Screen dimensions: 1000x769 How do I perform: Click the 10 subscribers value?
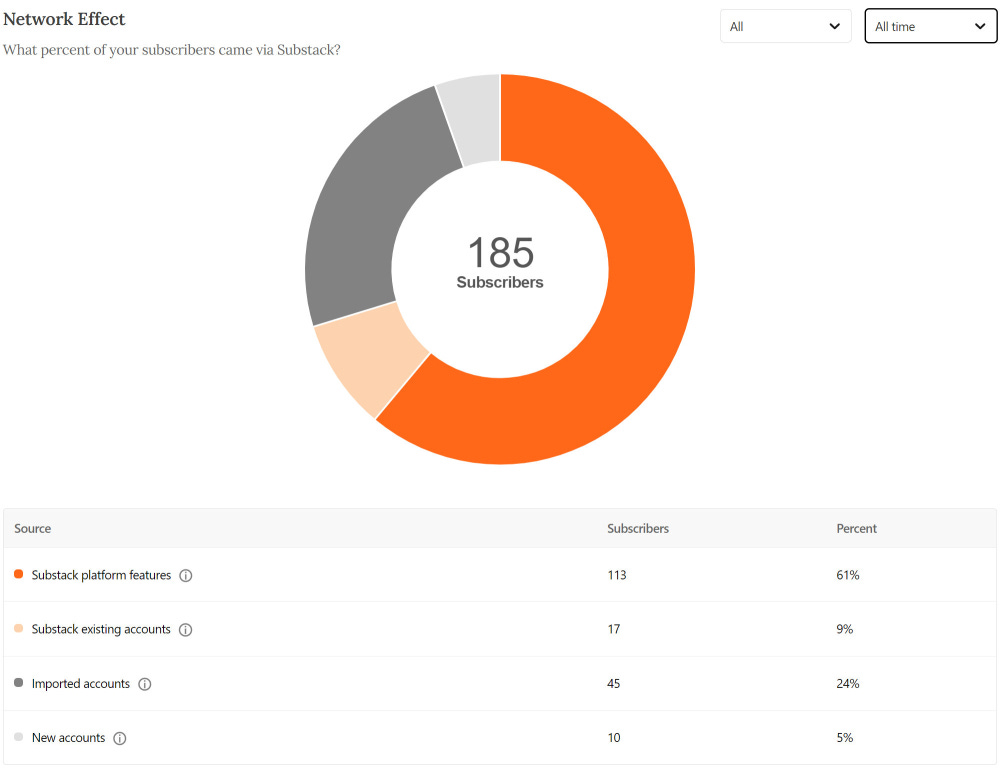614,738
